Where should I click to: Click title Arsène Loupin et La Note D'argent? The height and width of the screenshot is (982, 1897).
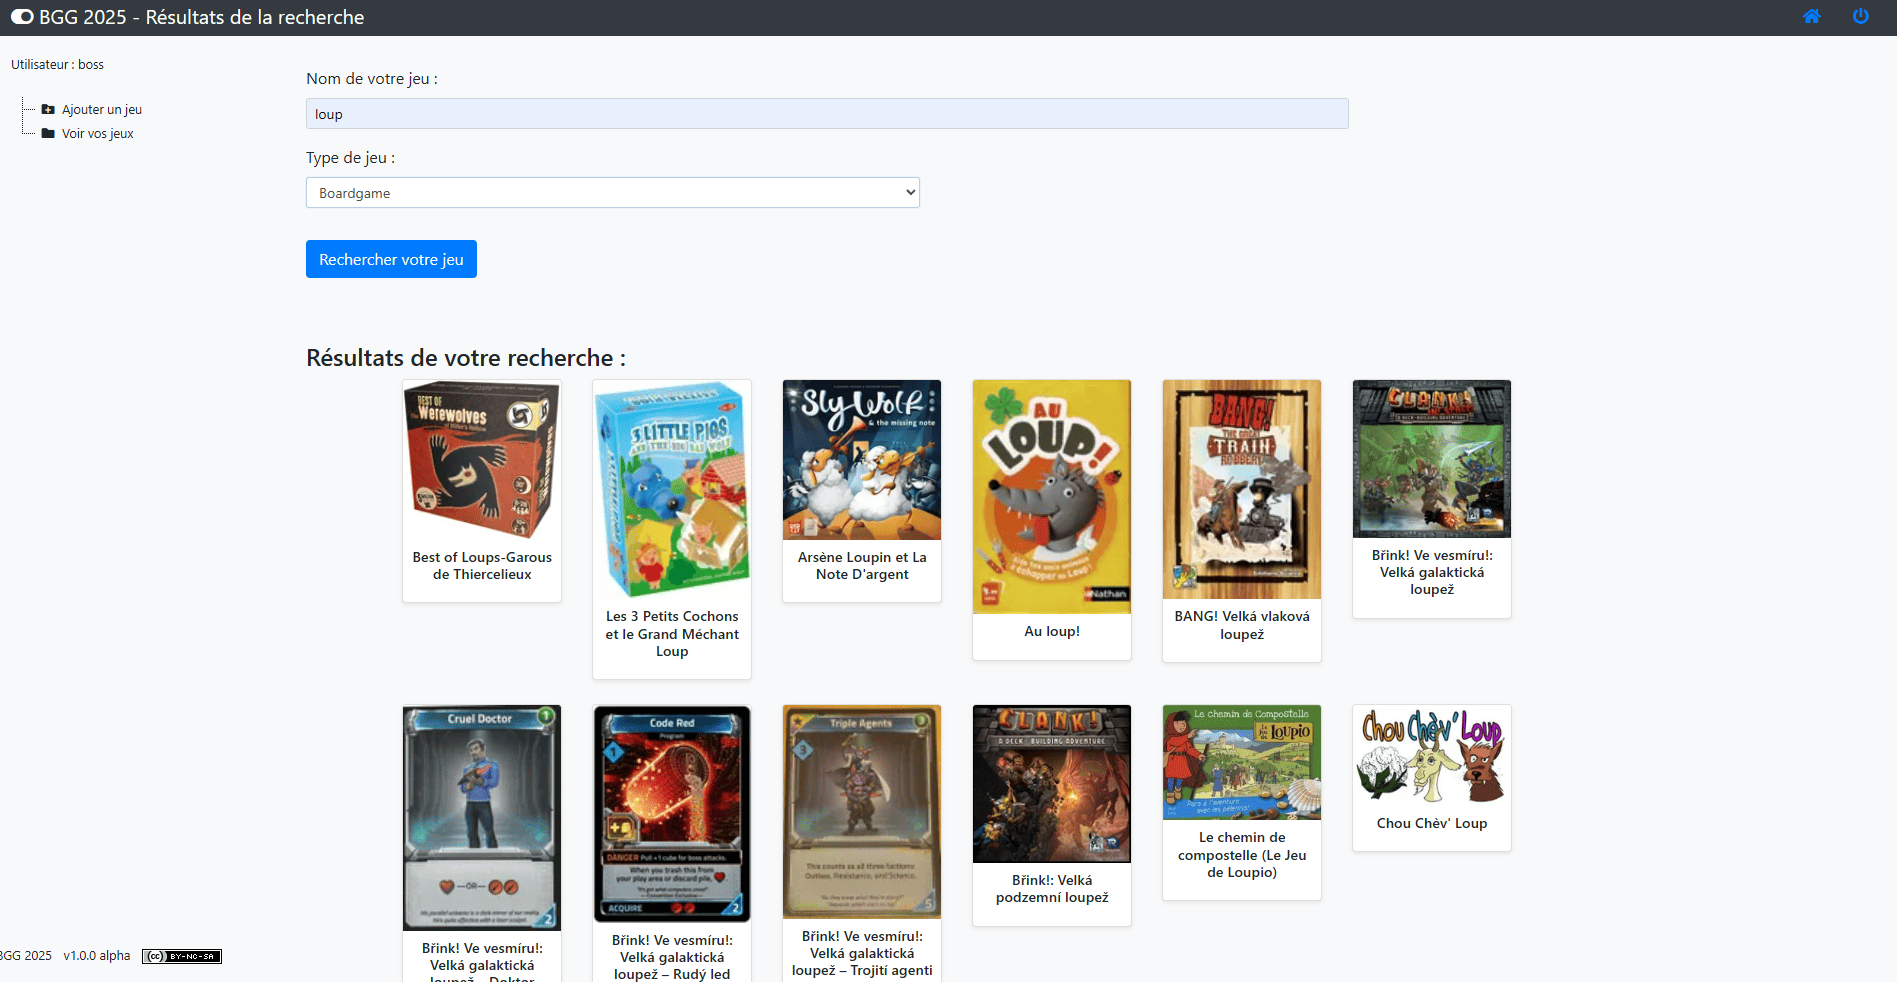coord(862,566)
